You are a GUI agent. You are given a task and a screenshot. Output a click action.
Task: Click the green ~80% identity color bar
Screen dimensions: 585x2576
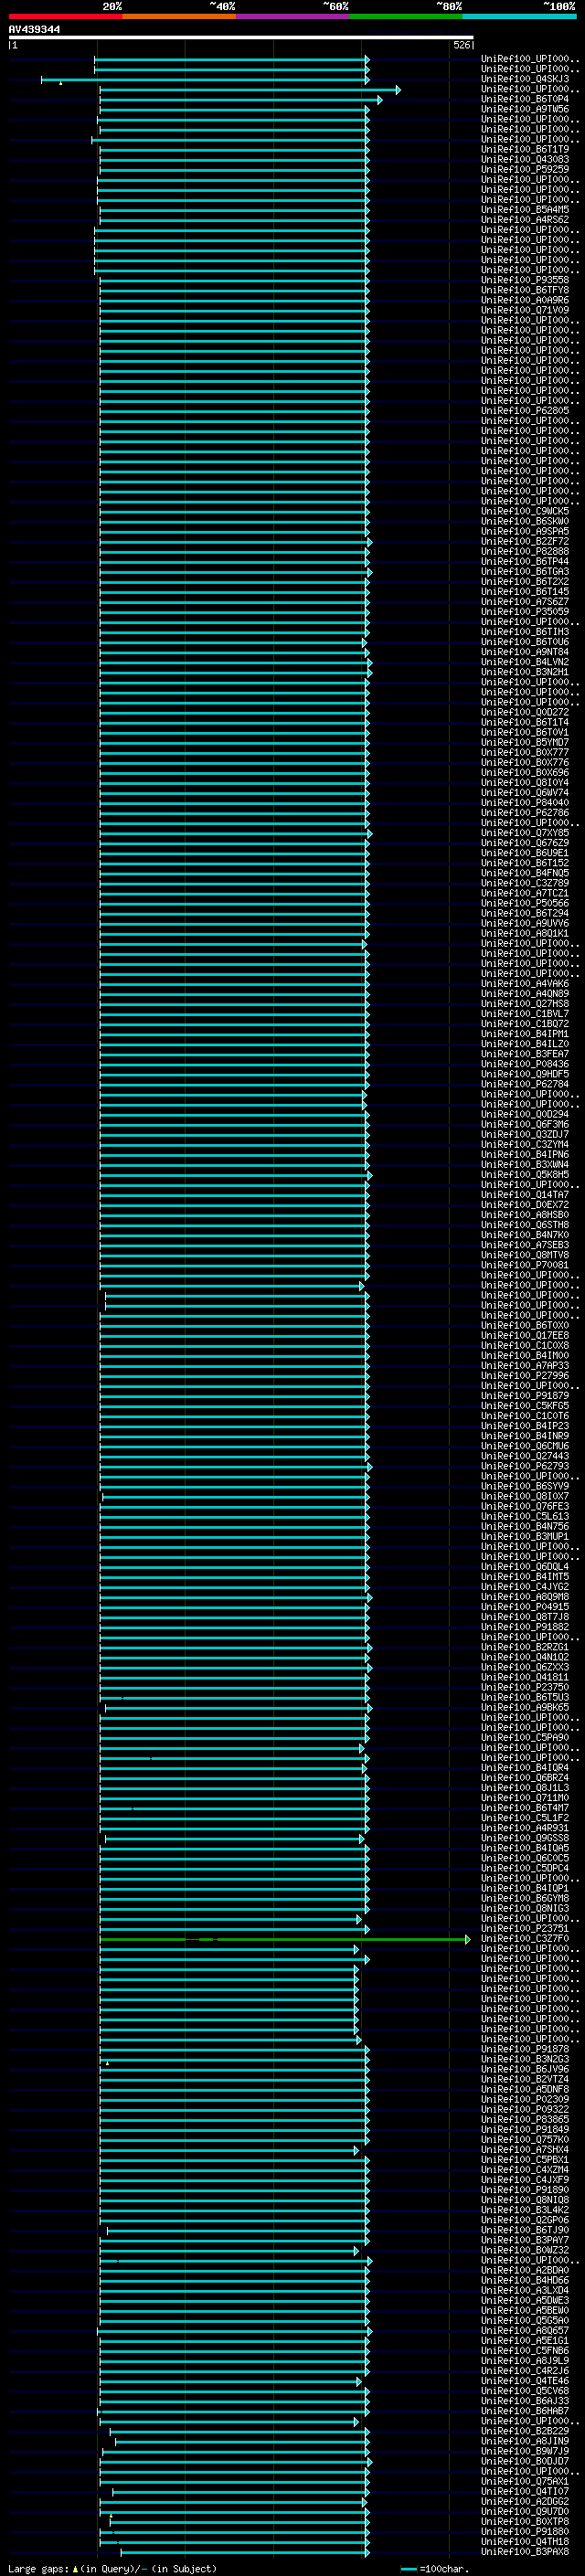click(405, 16)
